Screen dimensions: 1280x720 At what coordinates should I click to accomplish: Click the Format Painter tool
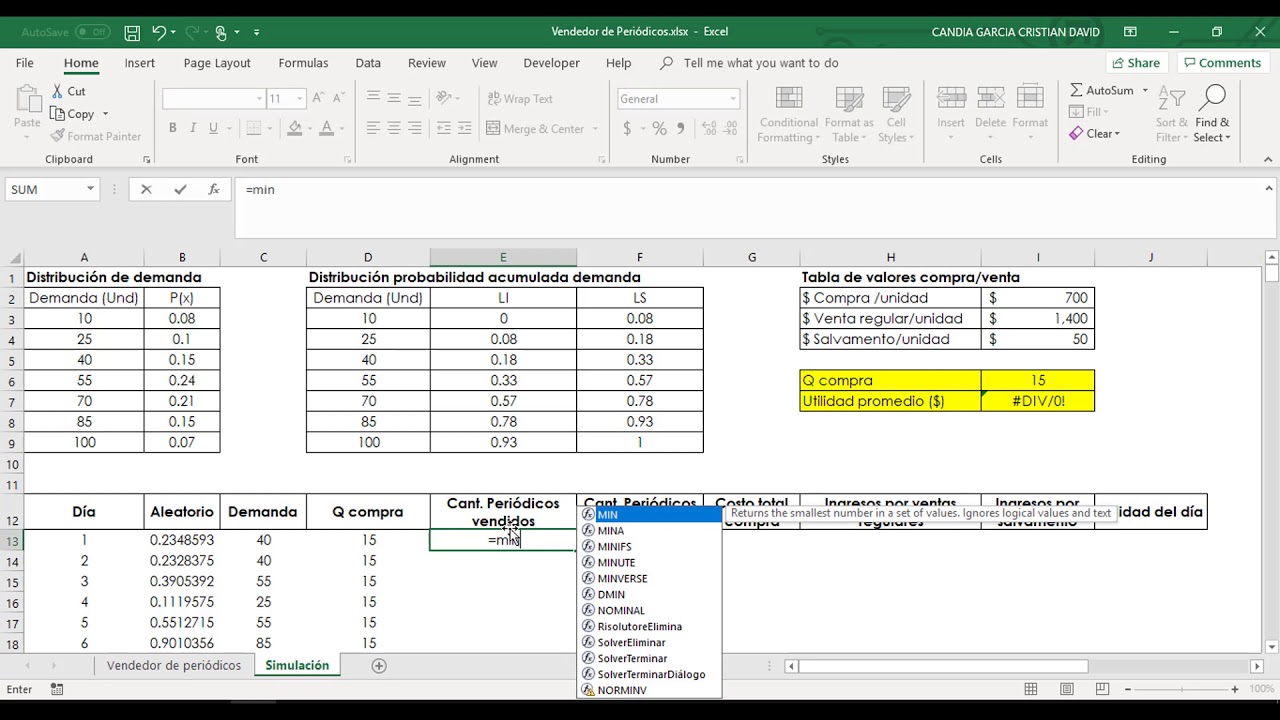96,136
